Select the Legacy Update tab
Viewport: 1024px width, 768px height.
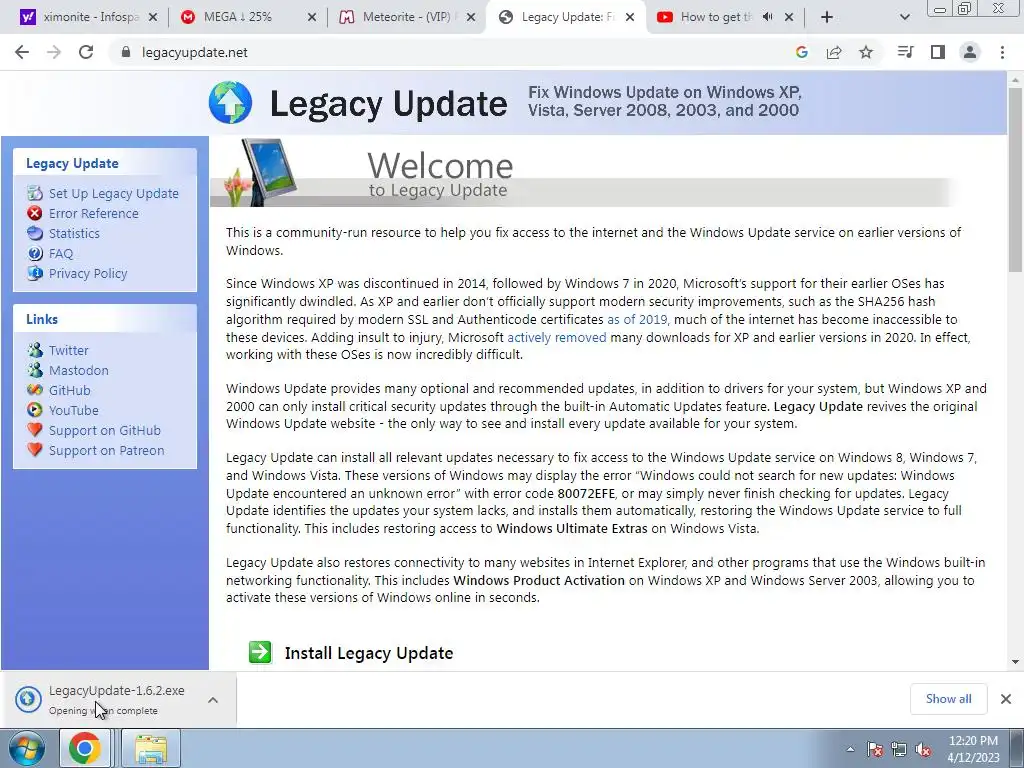(568, 17)
